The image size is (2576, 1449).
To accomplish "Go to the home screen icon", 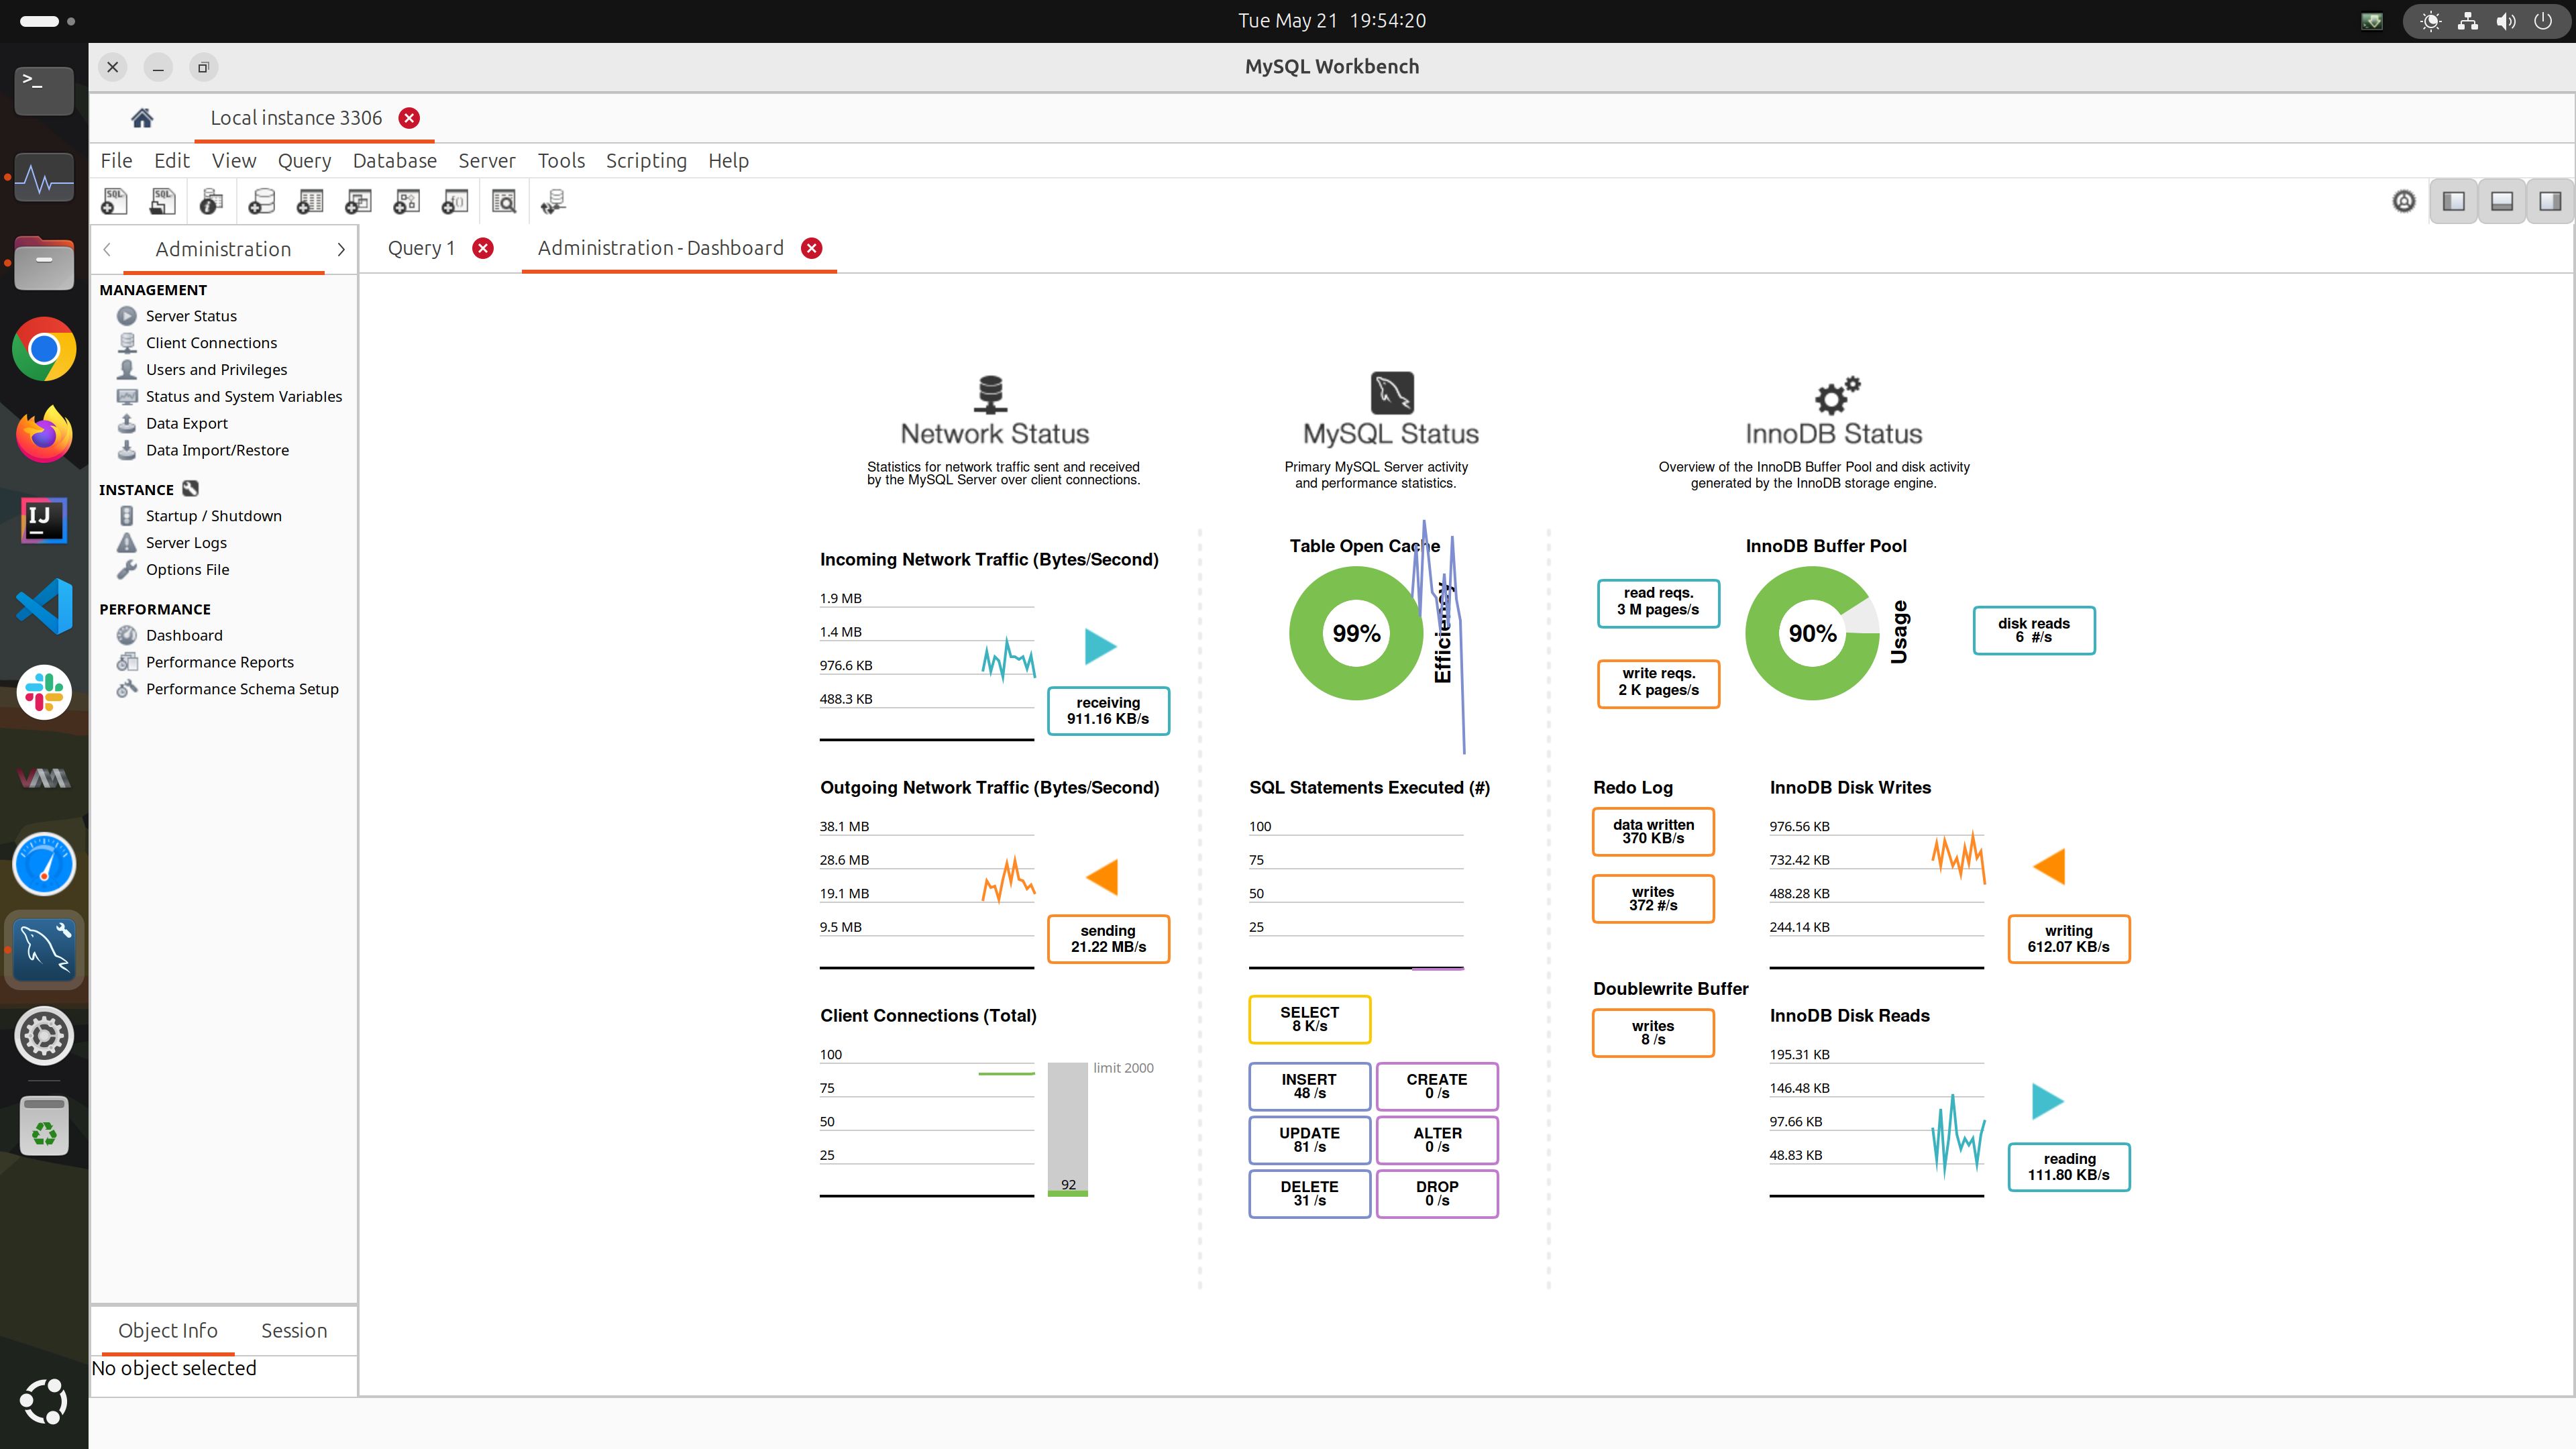I will point(142,118).
